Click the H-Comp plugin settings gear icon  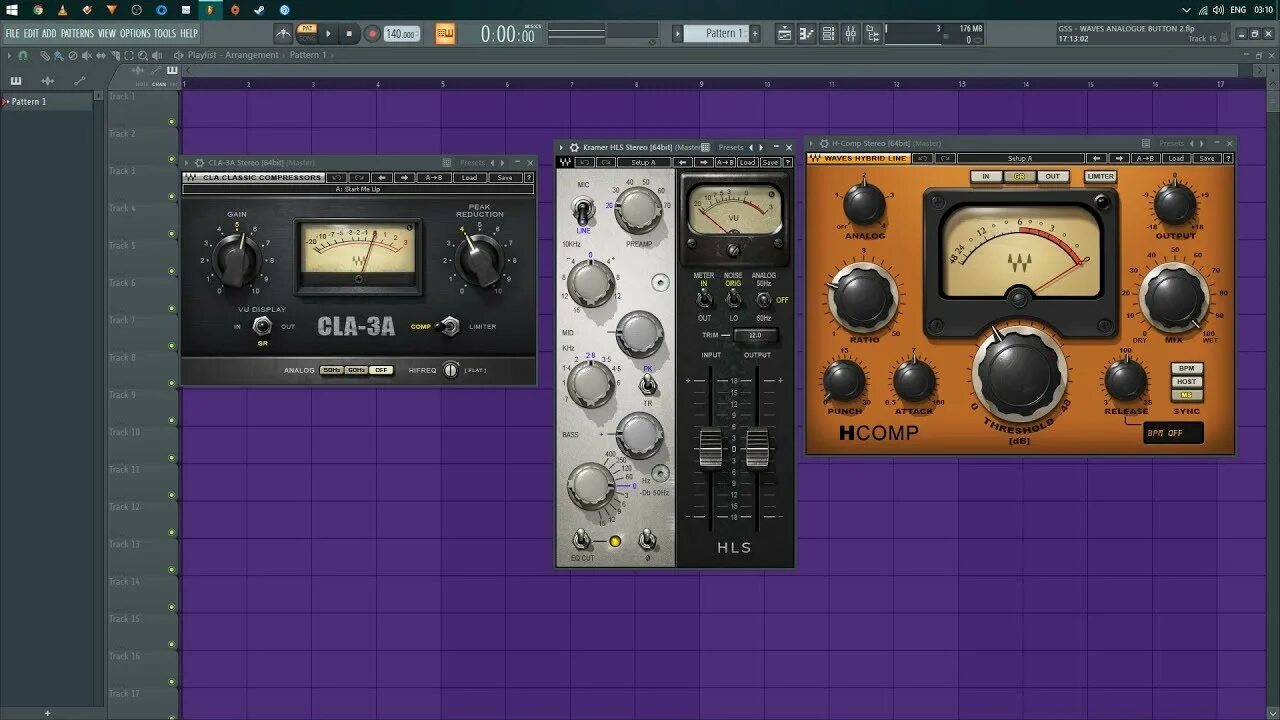tap(824, 143)
